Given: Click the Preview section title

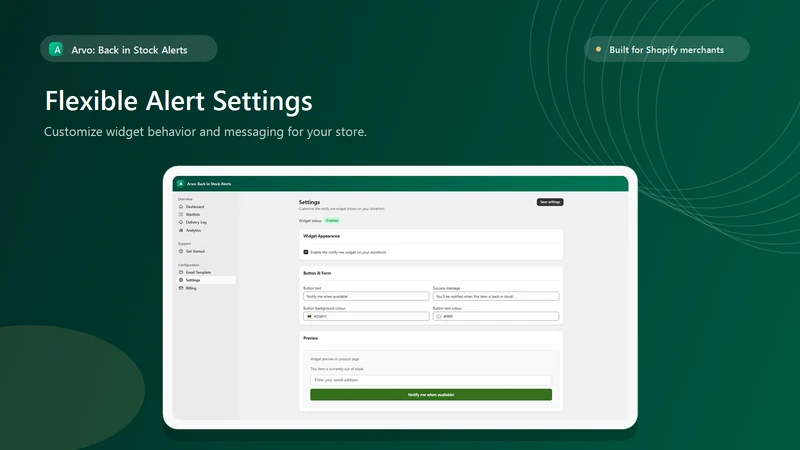Looking at the screenshot, I should tap(310, 338).
